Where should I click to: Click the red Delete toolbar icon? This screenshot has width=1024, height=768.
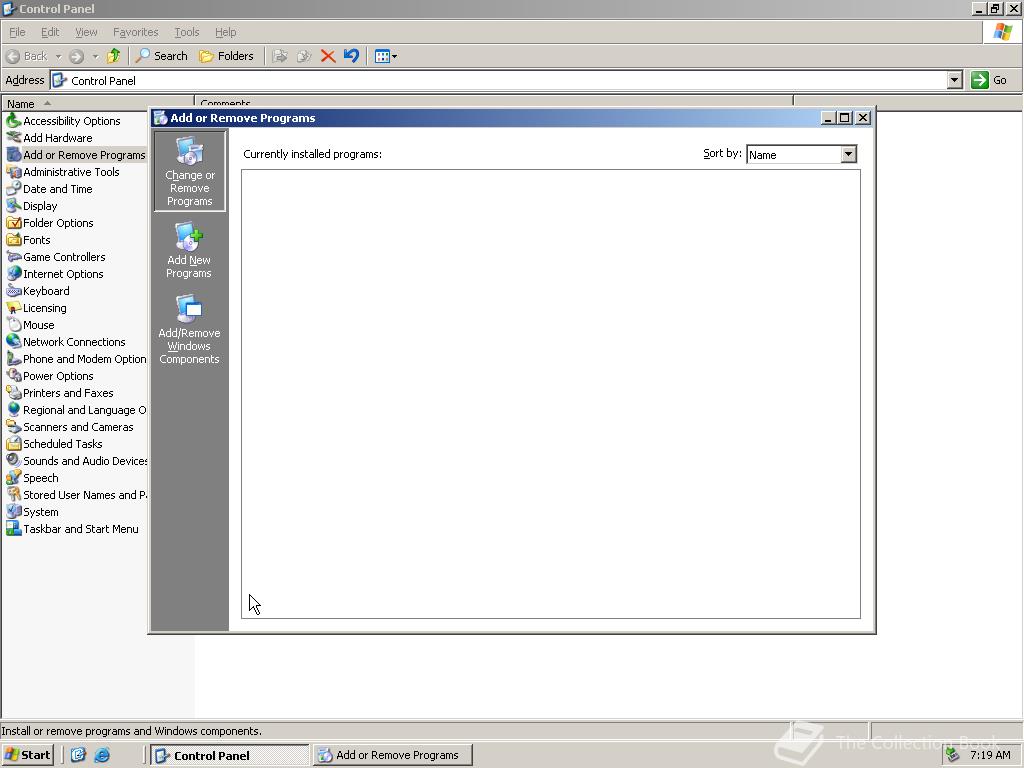tap(328, 56)
